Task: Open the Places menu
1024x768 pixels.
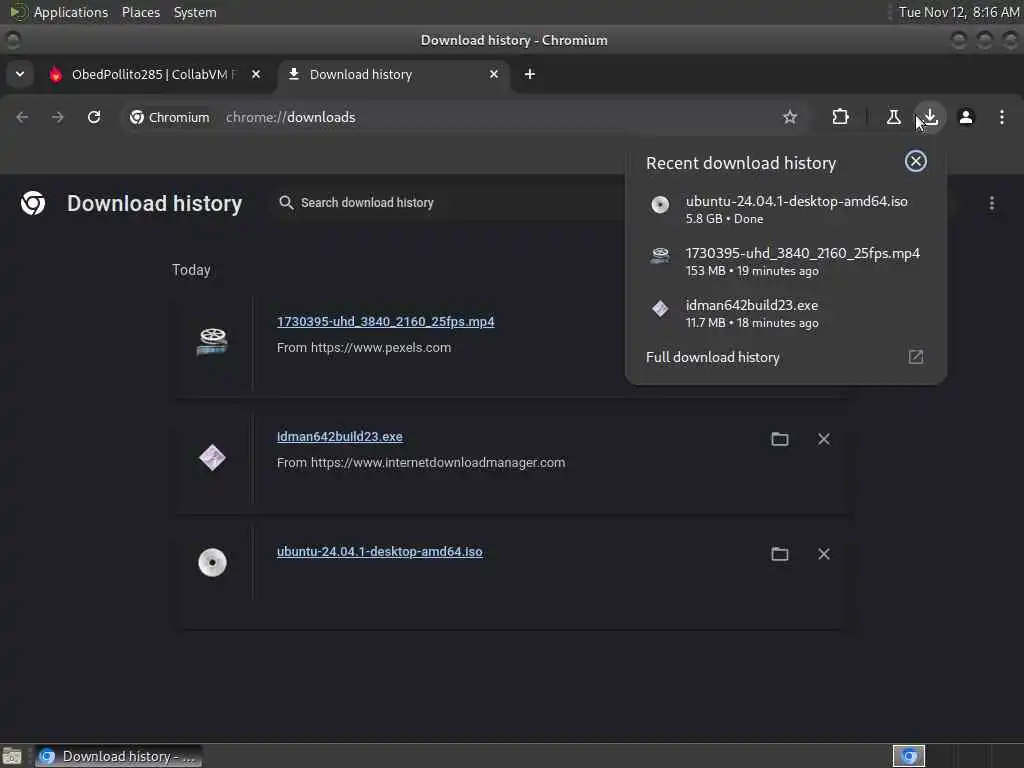Action: point(140,12)
